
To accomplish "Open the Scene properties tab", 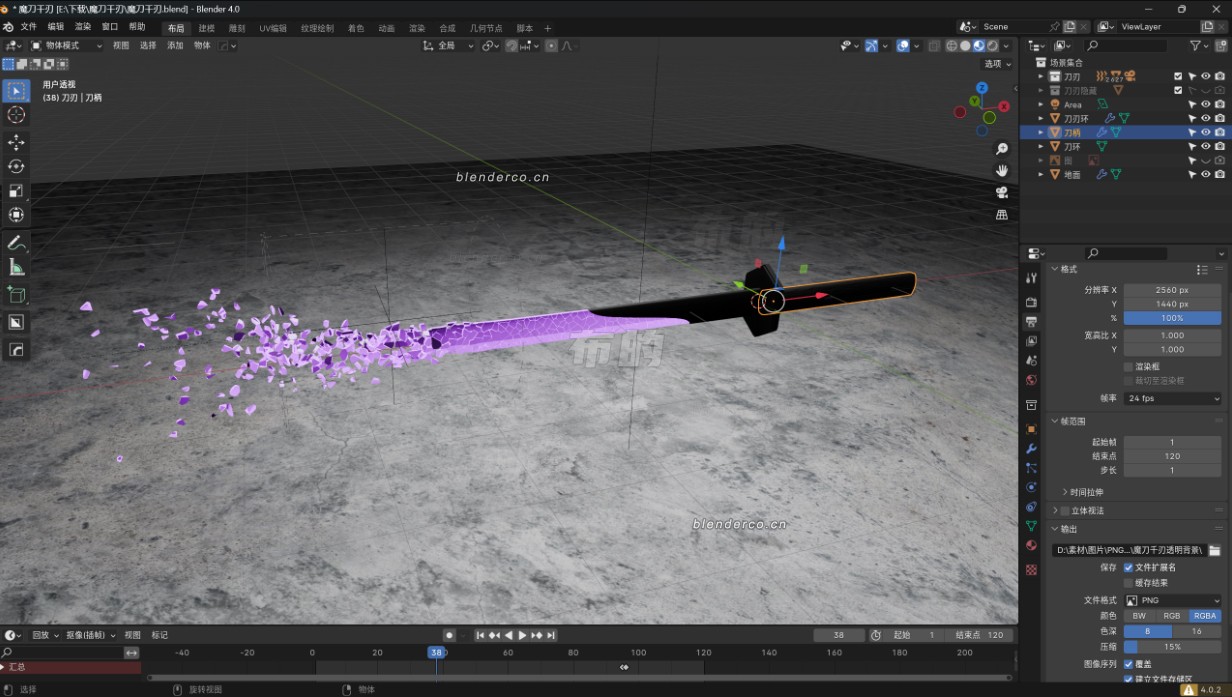I will click(x=1031, y=361).
